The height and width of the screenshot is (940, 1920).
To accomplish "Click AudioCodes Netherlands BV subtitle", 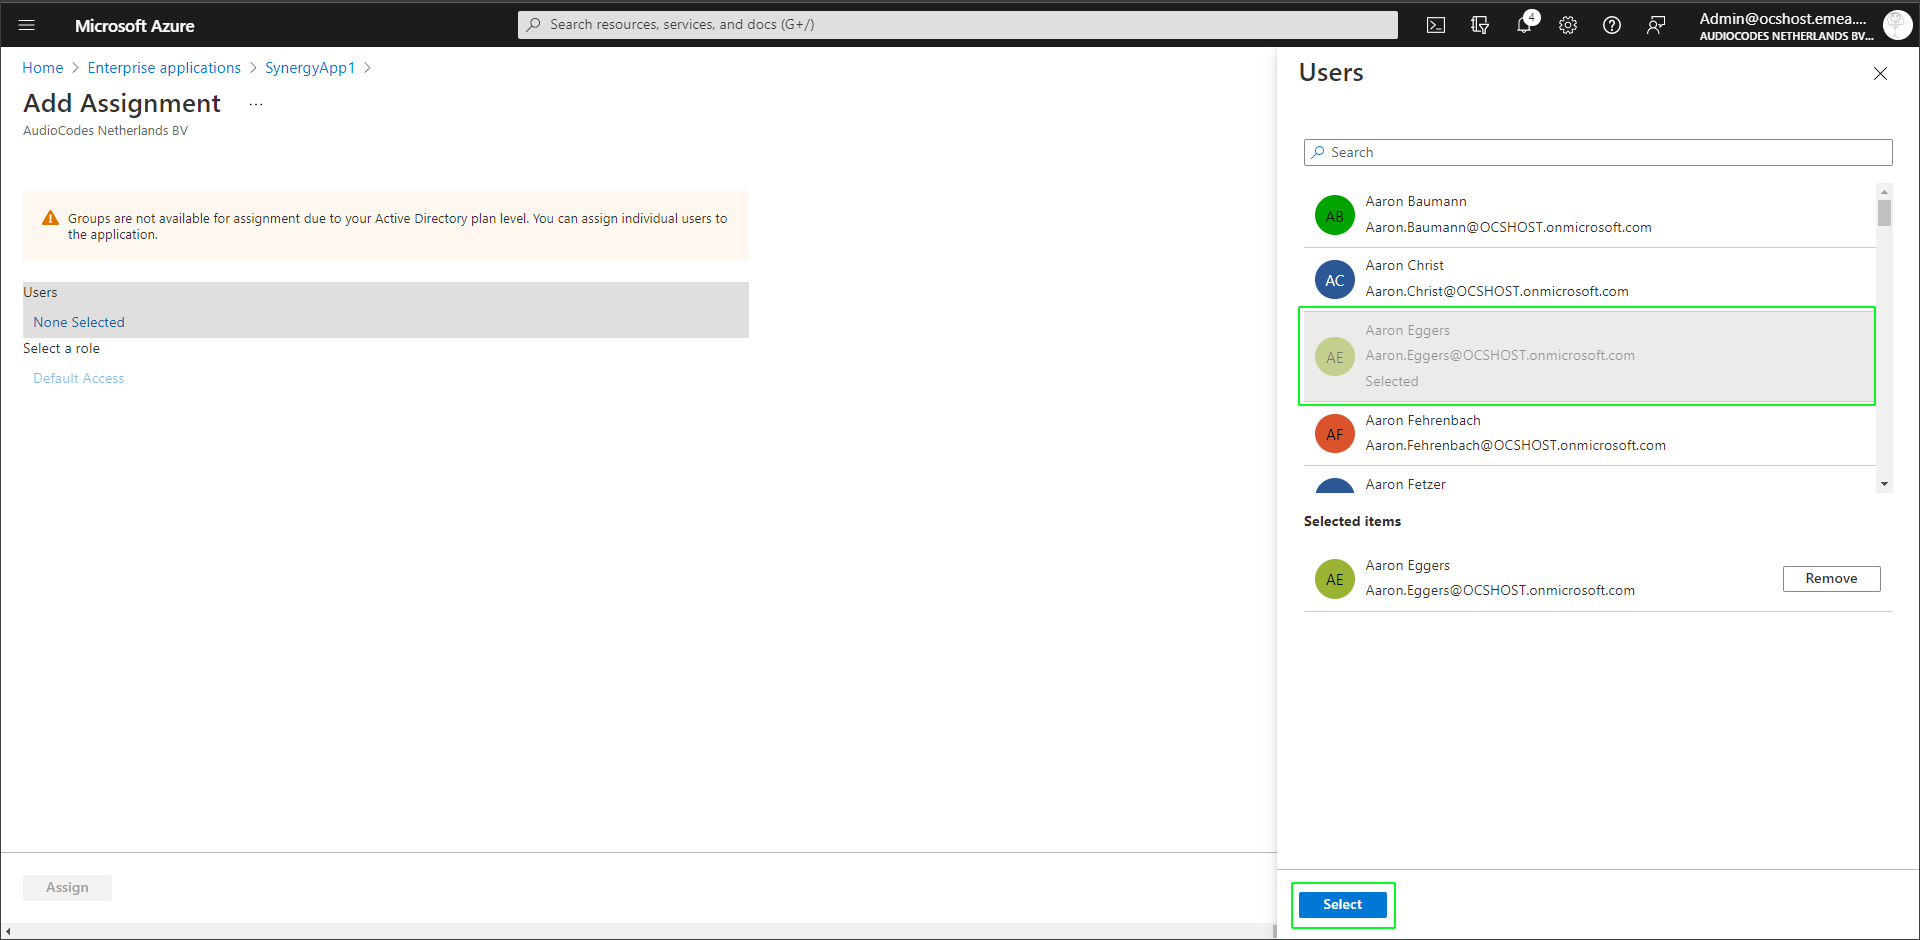I will pyautogui.click(x=105, y=131).
